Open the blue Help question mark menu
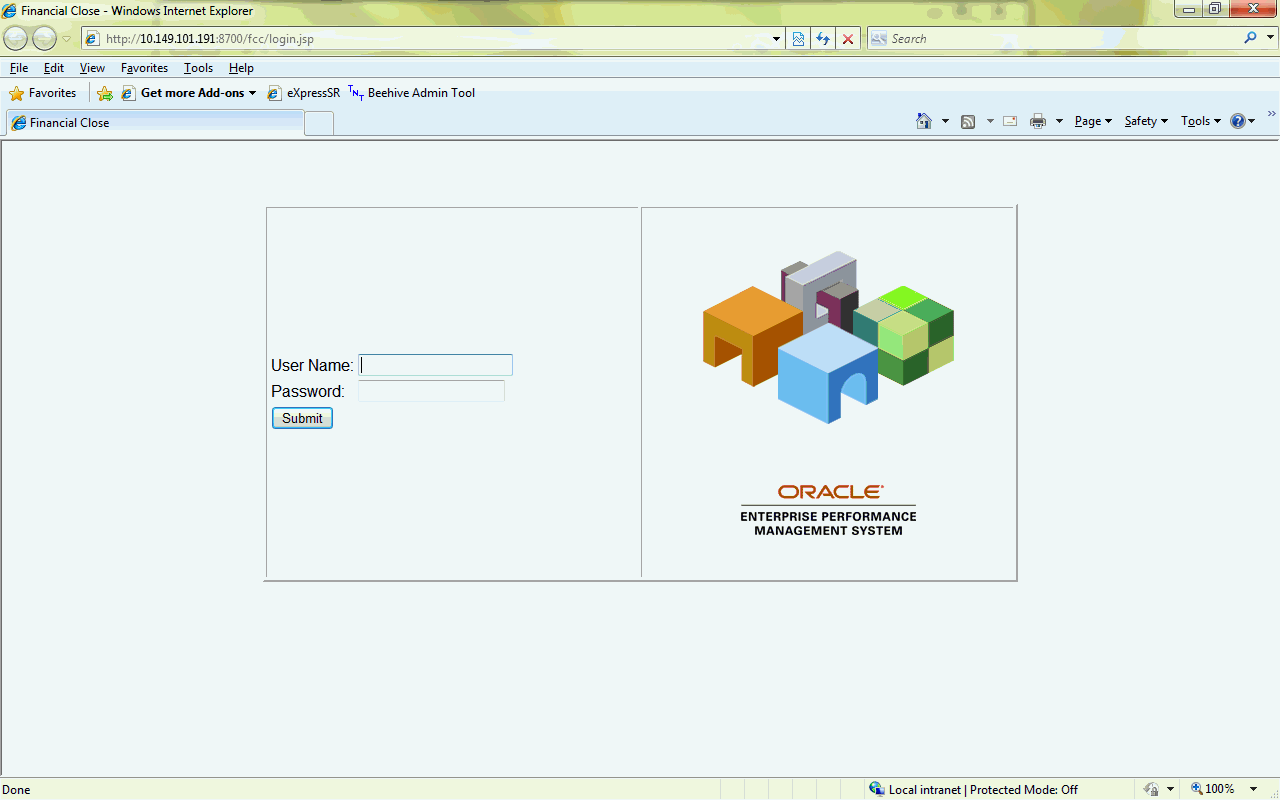The height and width of the screenshot is (800, 1280). pos(1243,121)
